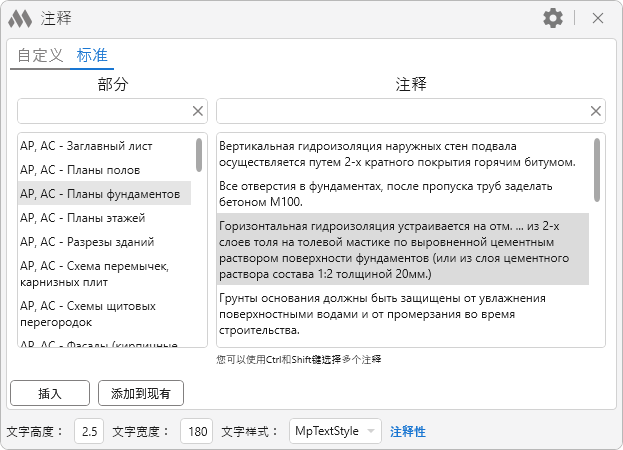Screen dimensions: 623x450
Task: Choose 'АР, АС - Разрезы зданий' in list
Action: click(86, 241)
